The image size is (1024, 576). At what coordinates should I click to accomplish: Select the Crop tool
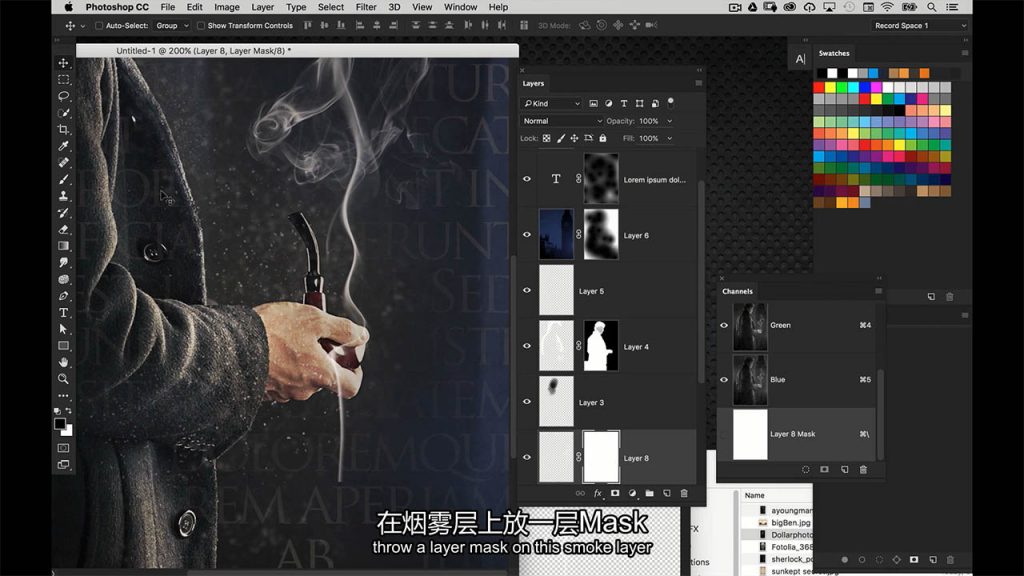point(63,129)
